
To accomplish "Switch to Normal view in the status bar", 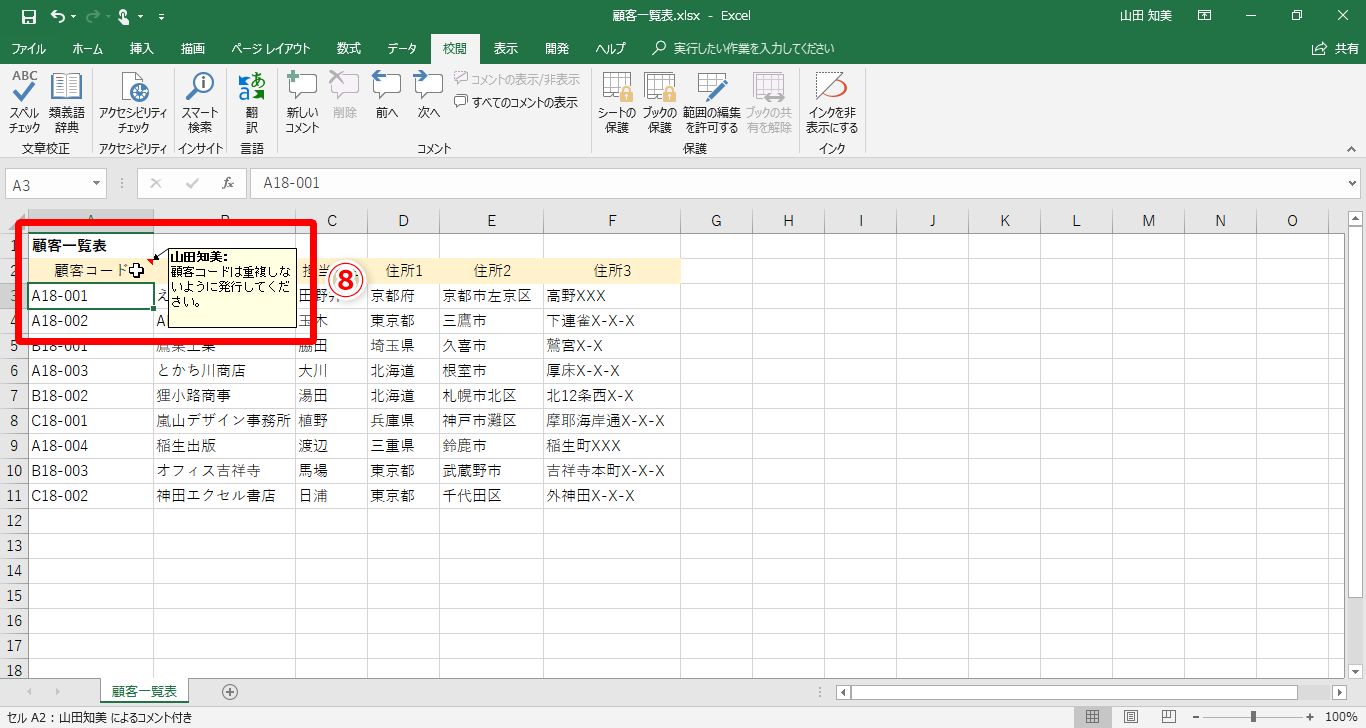I will (x=1093, y=717).
